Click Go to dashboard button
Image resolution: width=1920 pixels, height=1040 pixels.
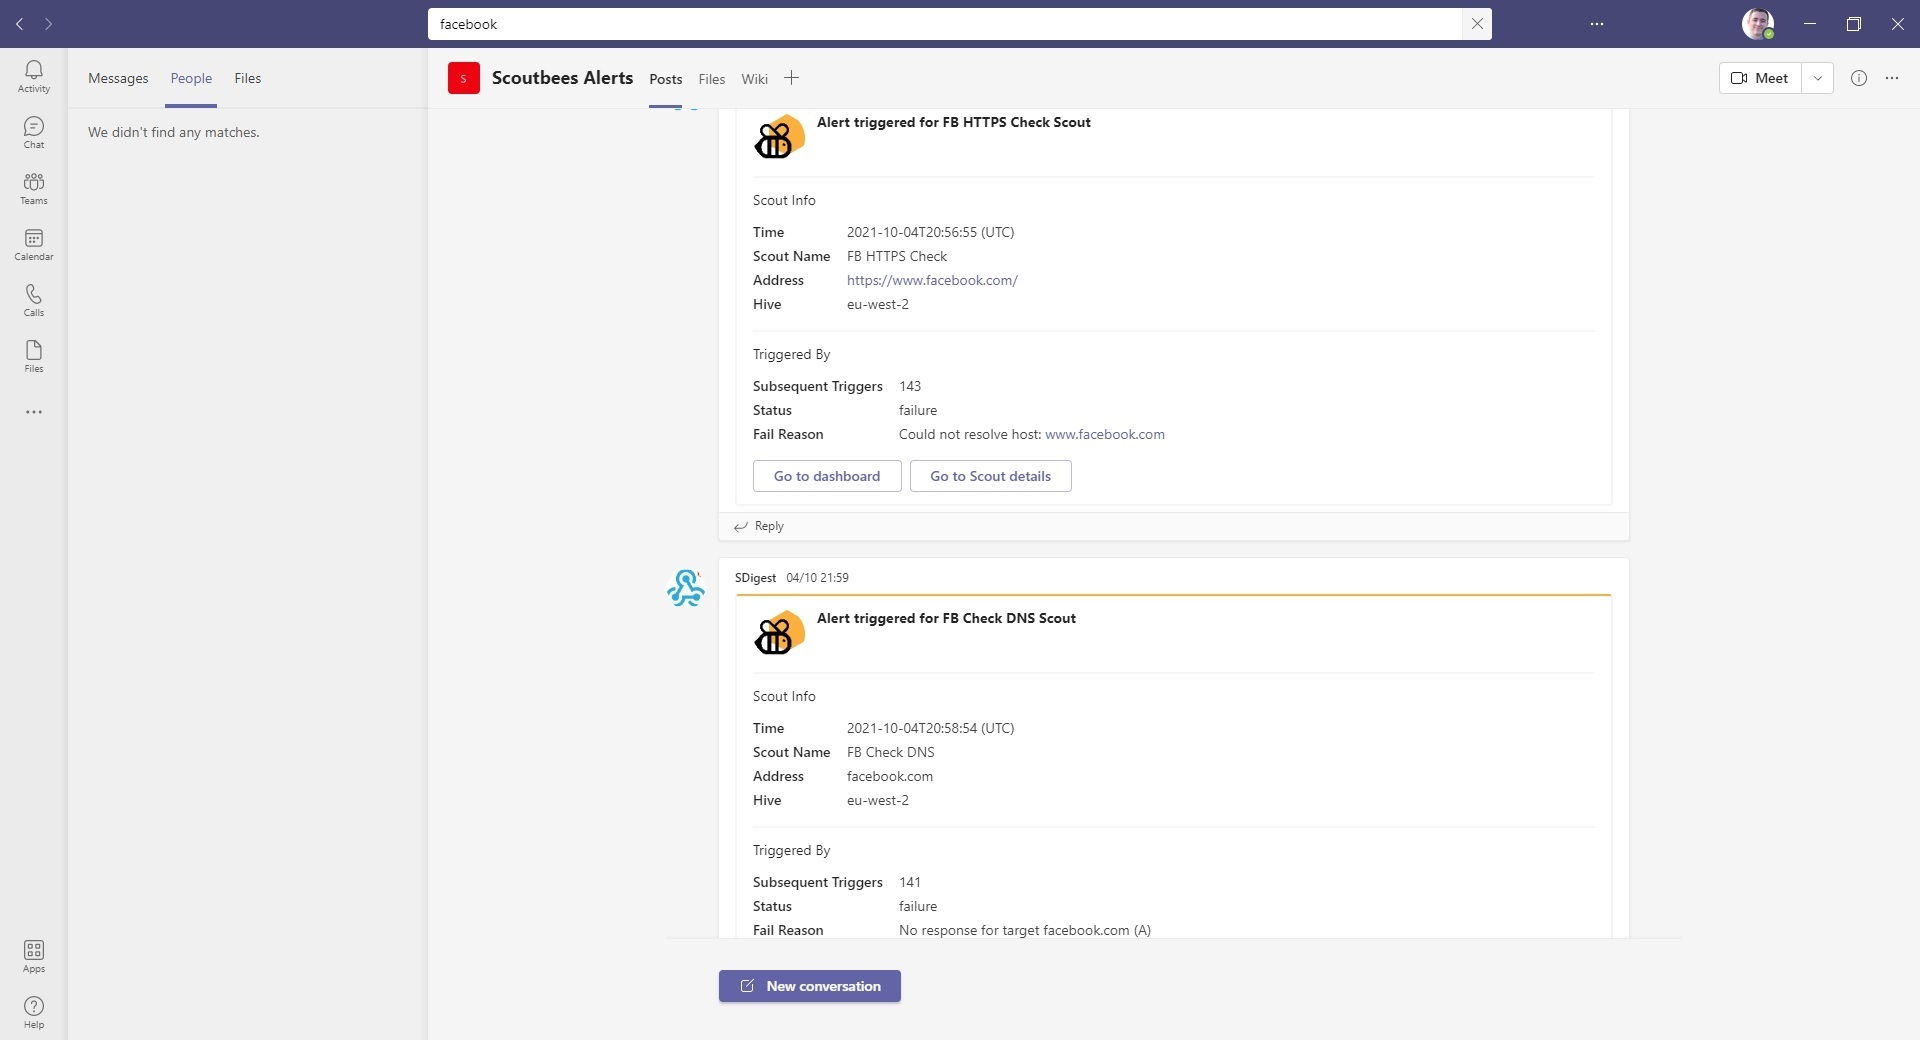point(827,476)
